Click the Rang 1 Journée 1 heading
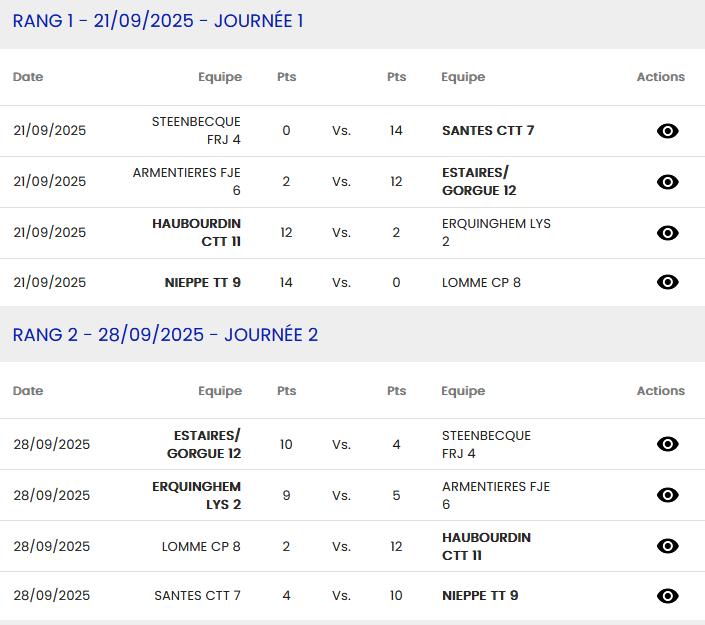This screenshot has width=705, height=625. coord(158,21)
